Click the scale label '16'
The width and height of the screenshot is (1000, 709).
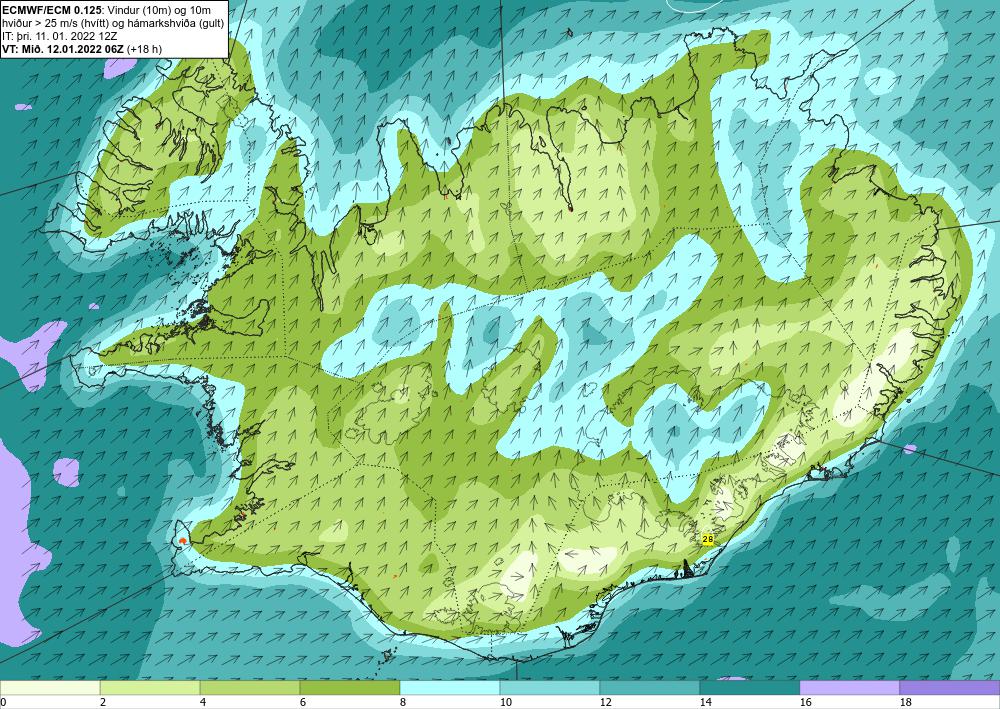point(805,703)
